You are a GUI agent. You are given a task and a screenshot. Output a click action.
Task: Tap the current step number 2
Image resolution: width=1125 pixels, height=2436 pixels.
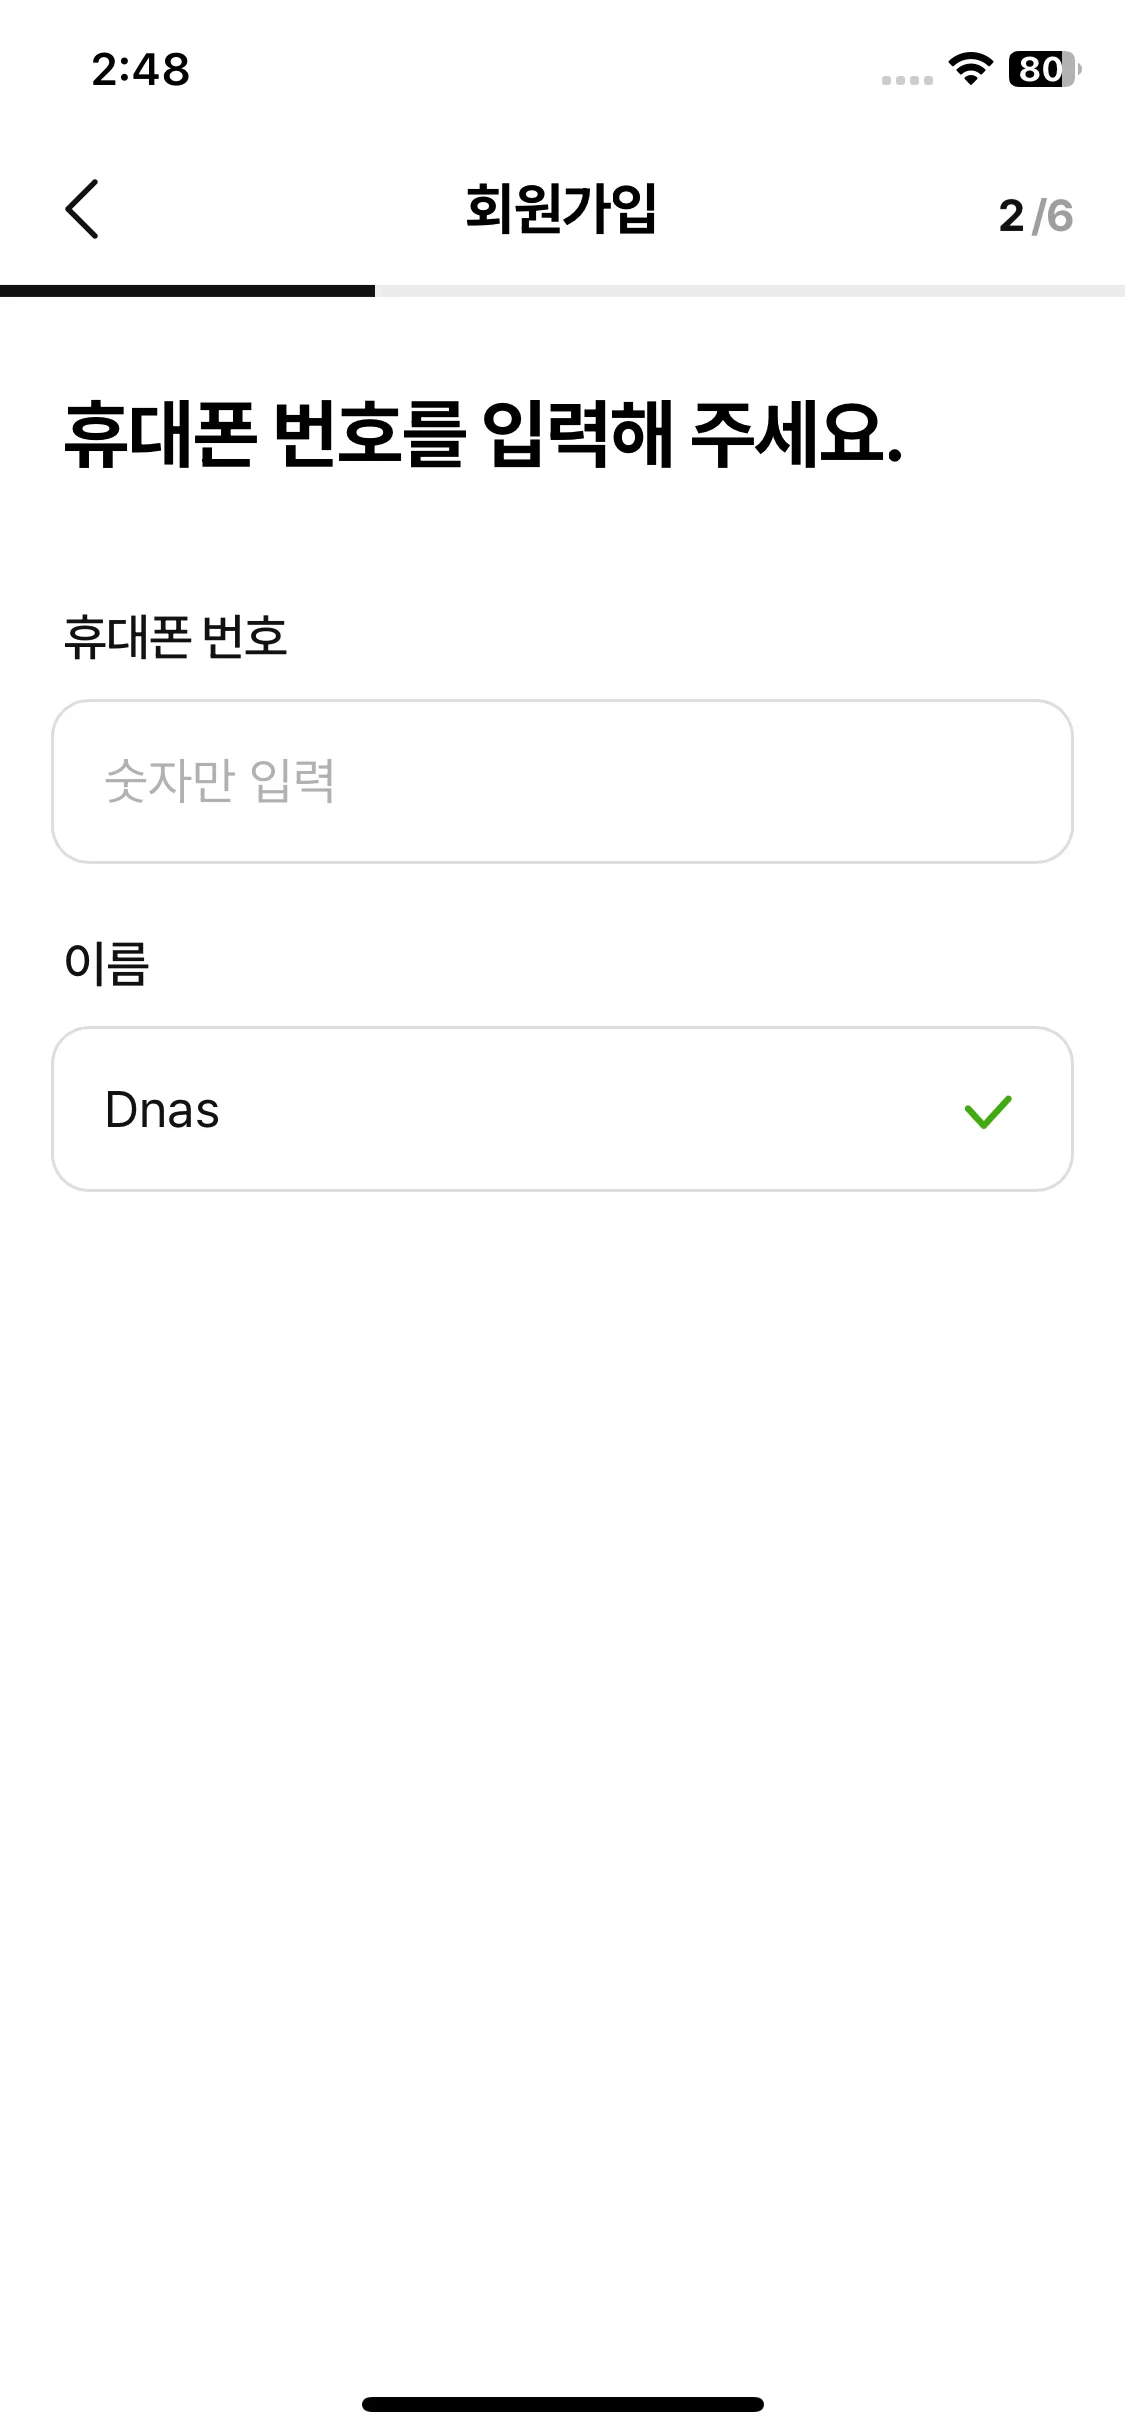click(1011, 216)
